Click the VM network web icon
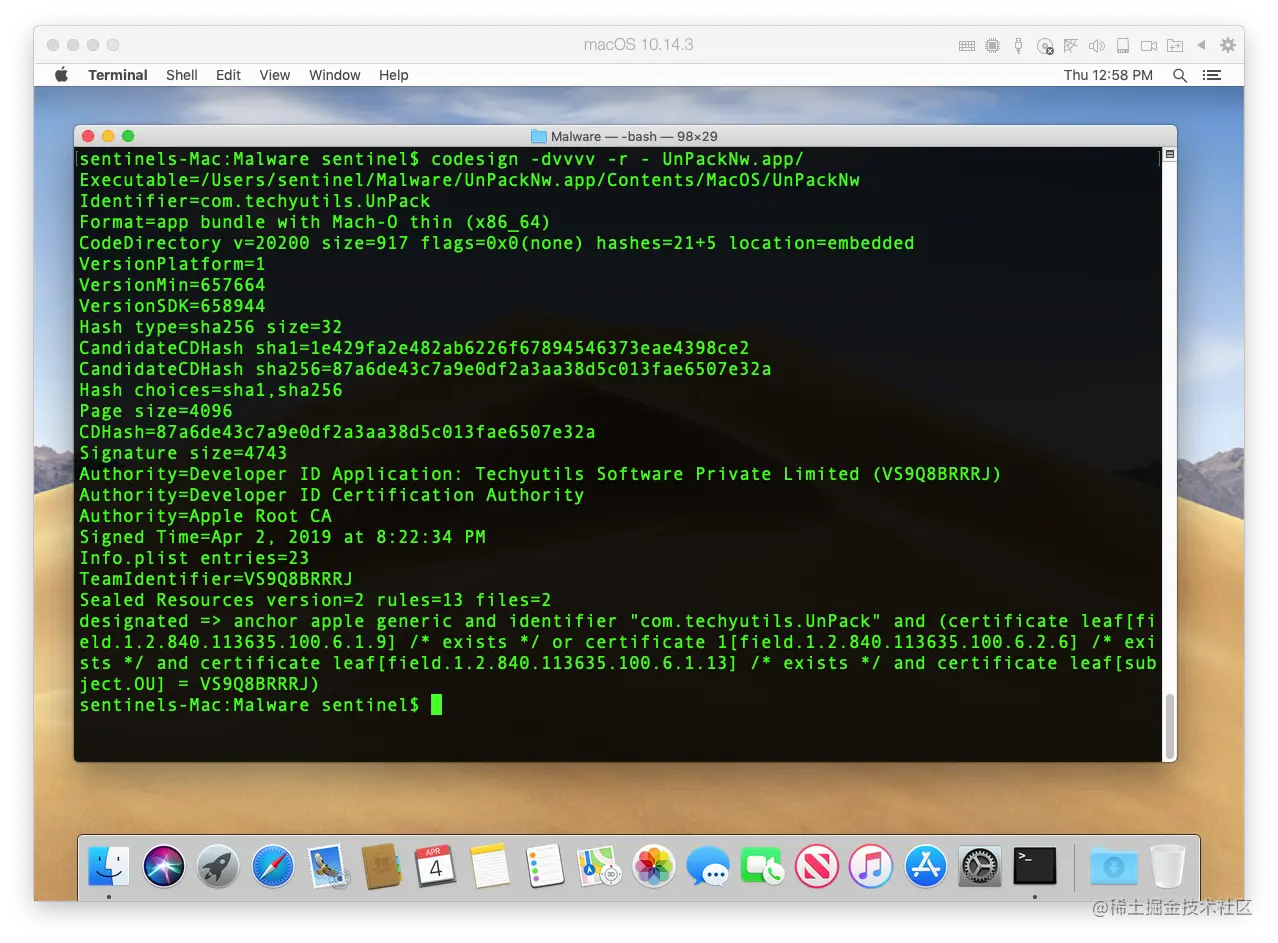The height and width of the screenshot is (943, 1278). [x=1071, y=45]
